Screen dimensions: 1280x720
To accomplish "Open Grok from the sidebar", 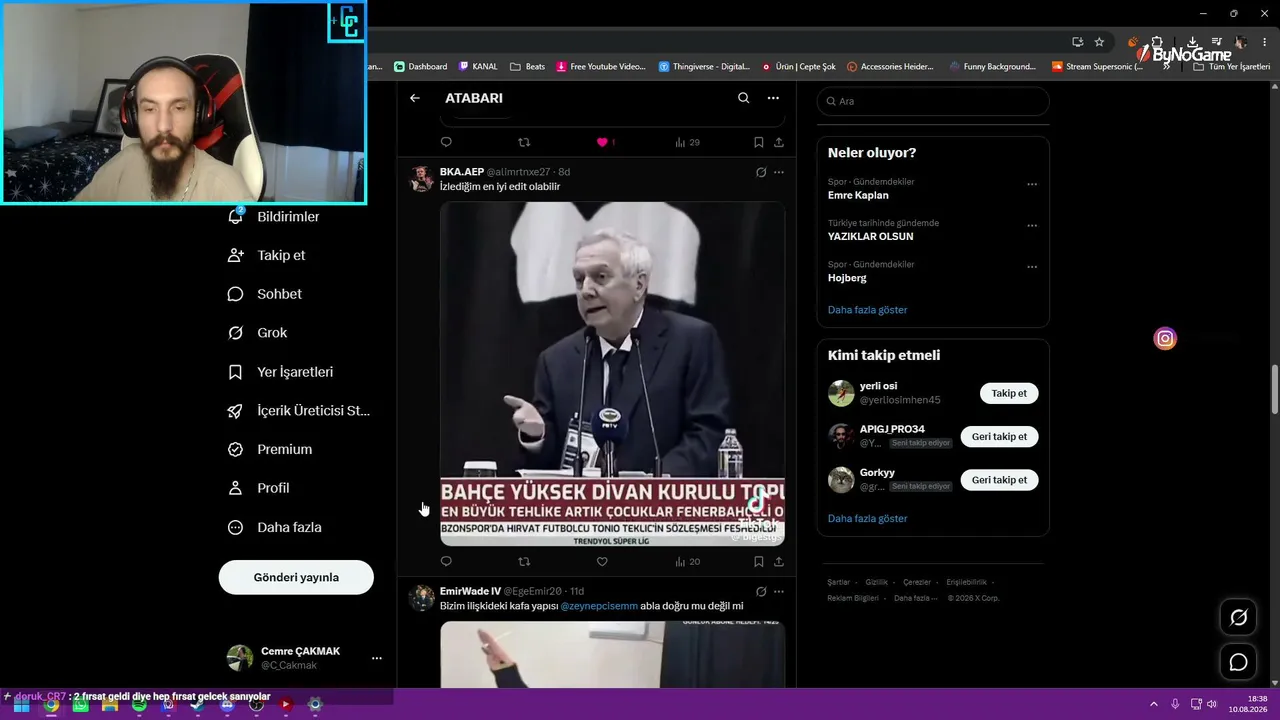I will point(257,333).
